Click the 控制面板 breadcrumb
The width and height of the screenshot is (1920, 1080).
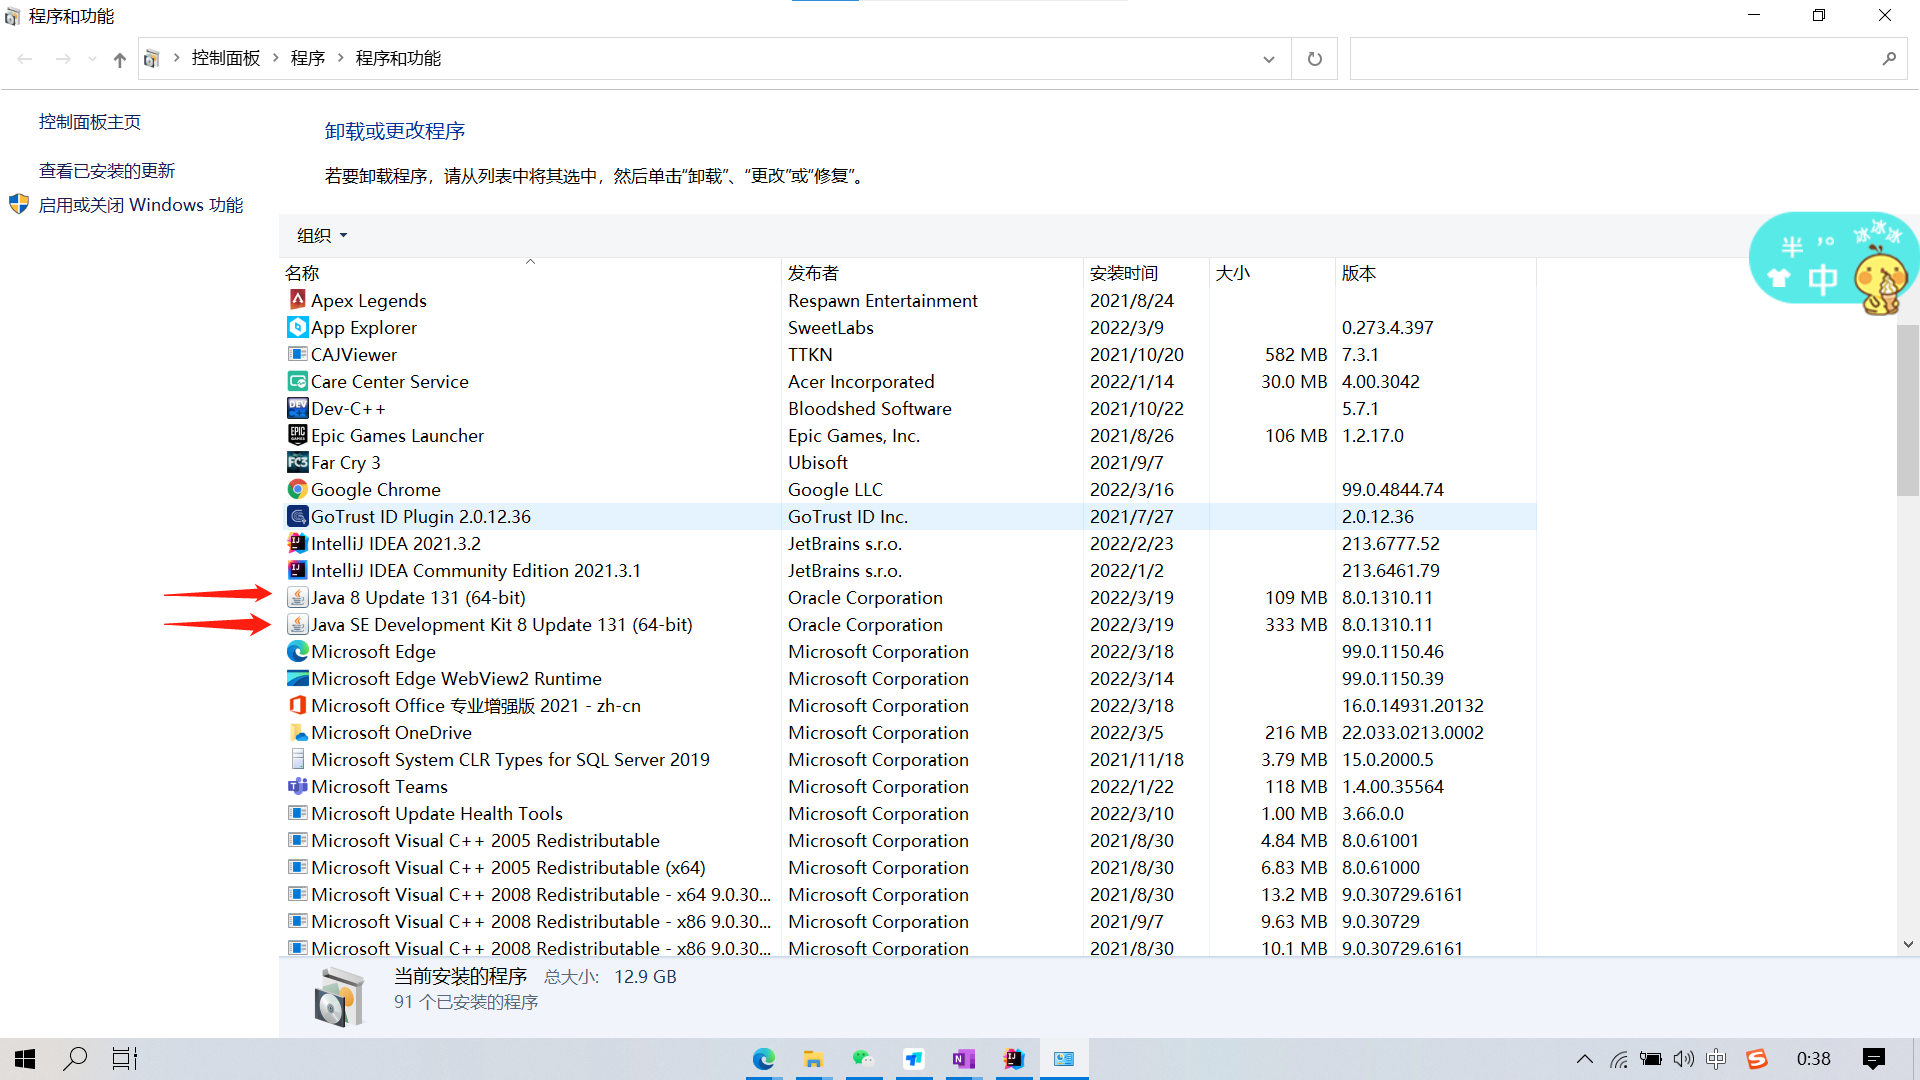(x=226, y=58)
